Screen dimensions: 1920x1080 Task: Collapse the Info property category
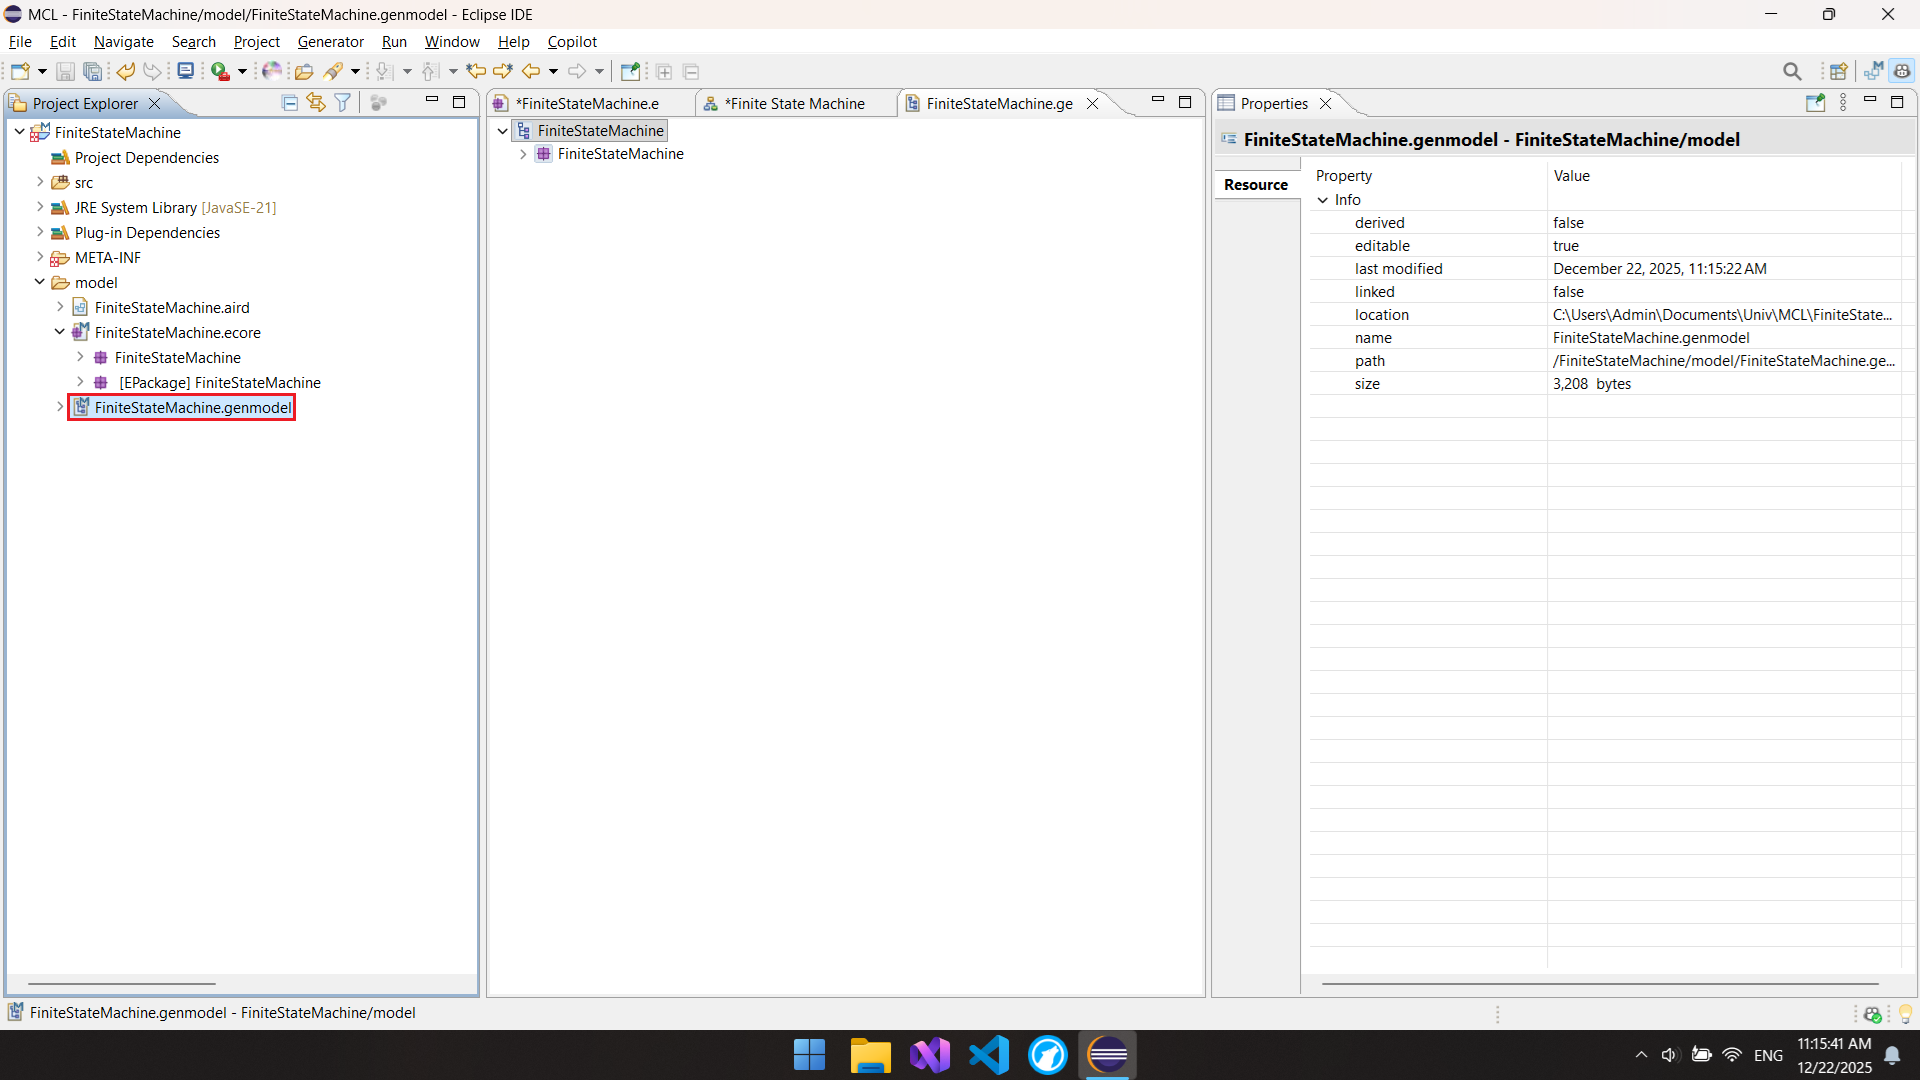pos(1323,200)
